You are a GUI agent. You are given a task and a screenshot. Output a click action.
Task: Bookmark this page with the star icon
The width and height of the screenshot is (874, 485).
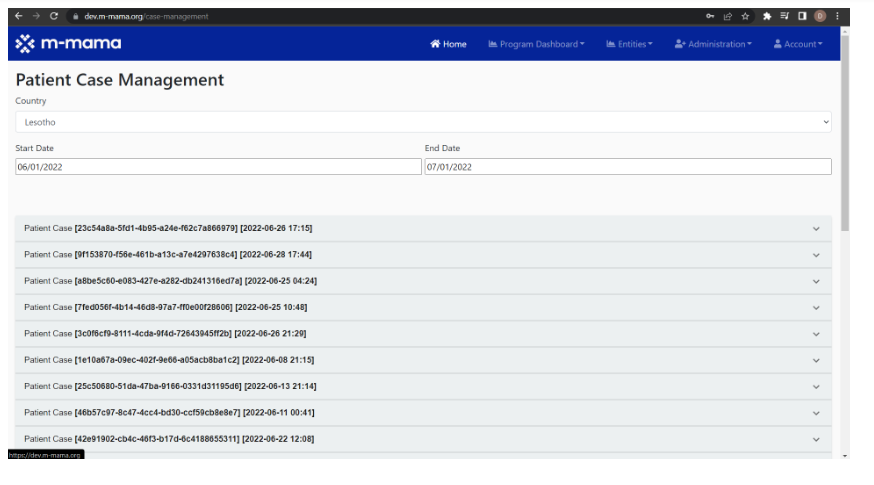pyautogui.click(x=745, y=16)
